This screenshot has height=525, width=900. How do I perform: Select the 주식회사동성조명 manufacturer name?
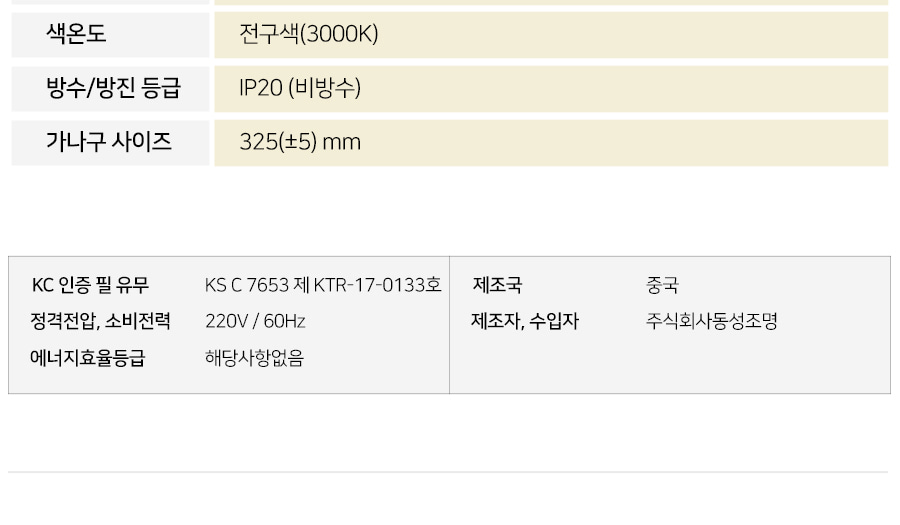[711, 321]
